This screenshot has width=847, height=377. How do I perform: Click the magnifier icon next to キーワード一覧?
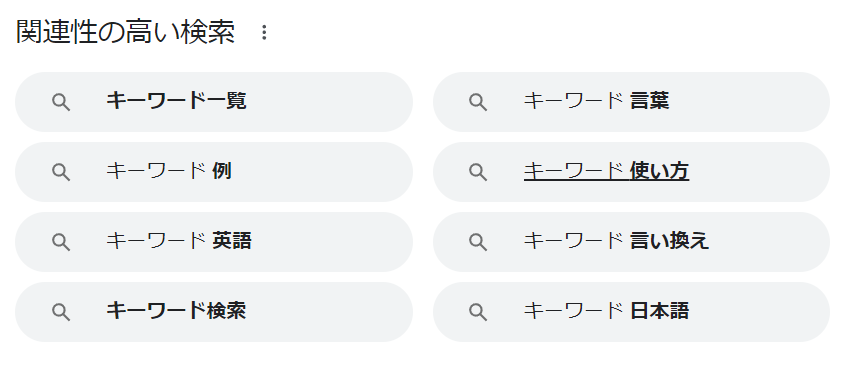(61, 102)
